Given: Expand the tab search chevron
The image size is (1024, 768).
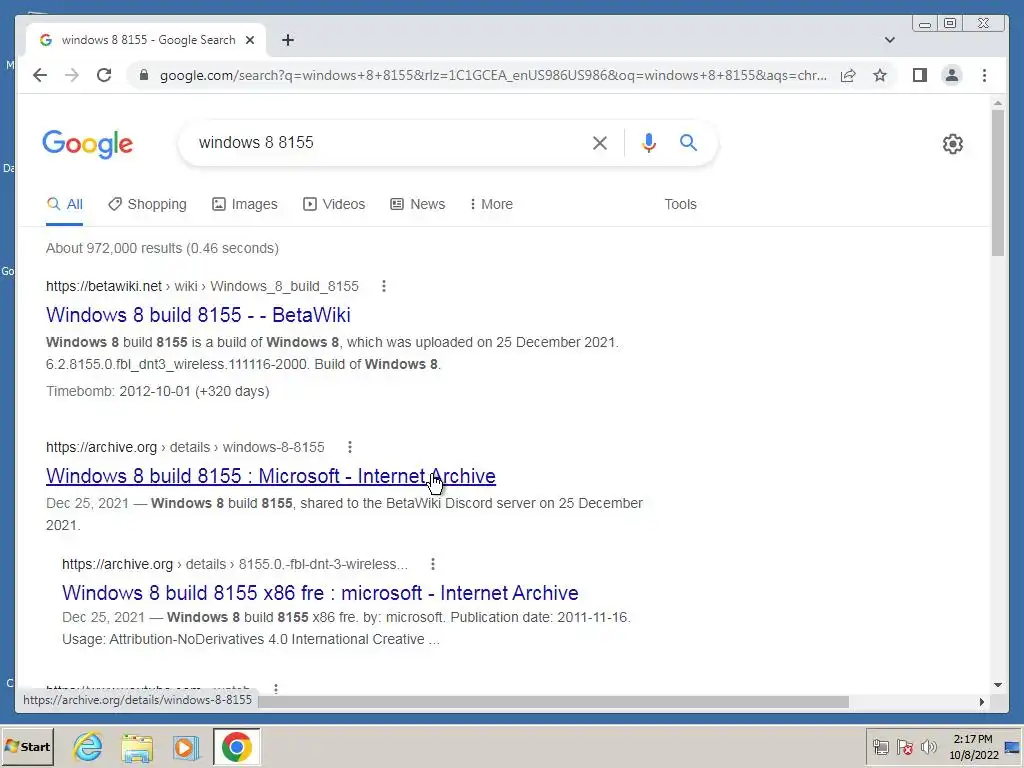Looking at the screenshot, I should click(889, 40).
